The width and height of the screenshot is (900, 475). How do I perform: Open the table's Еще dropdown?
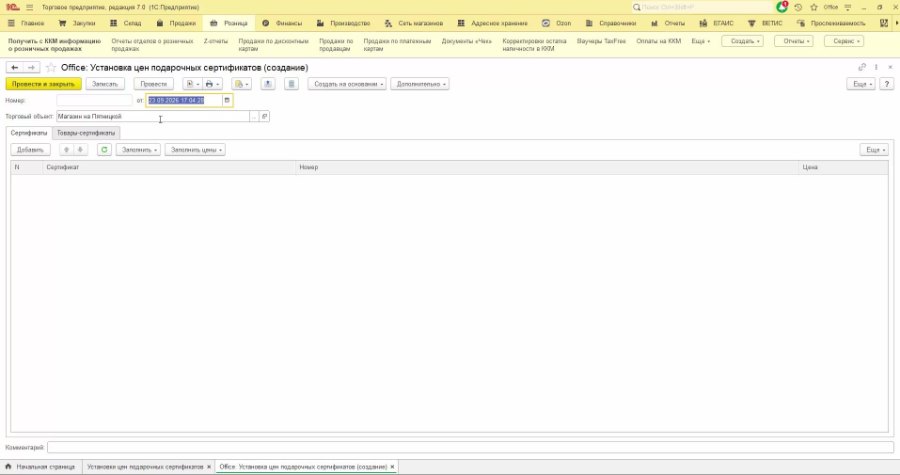click(874, 150)
